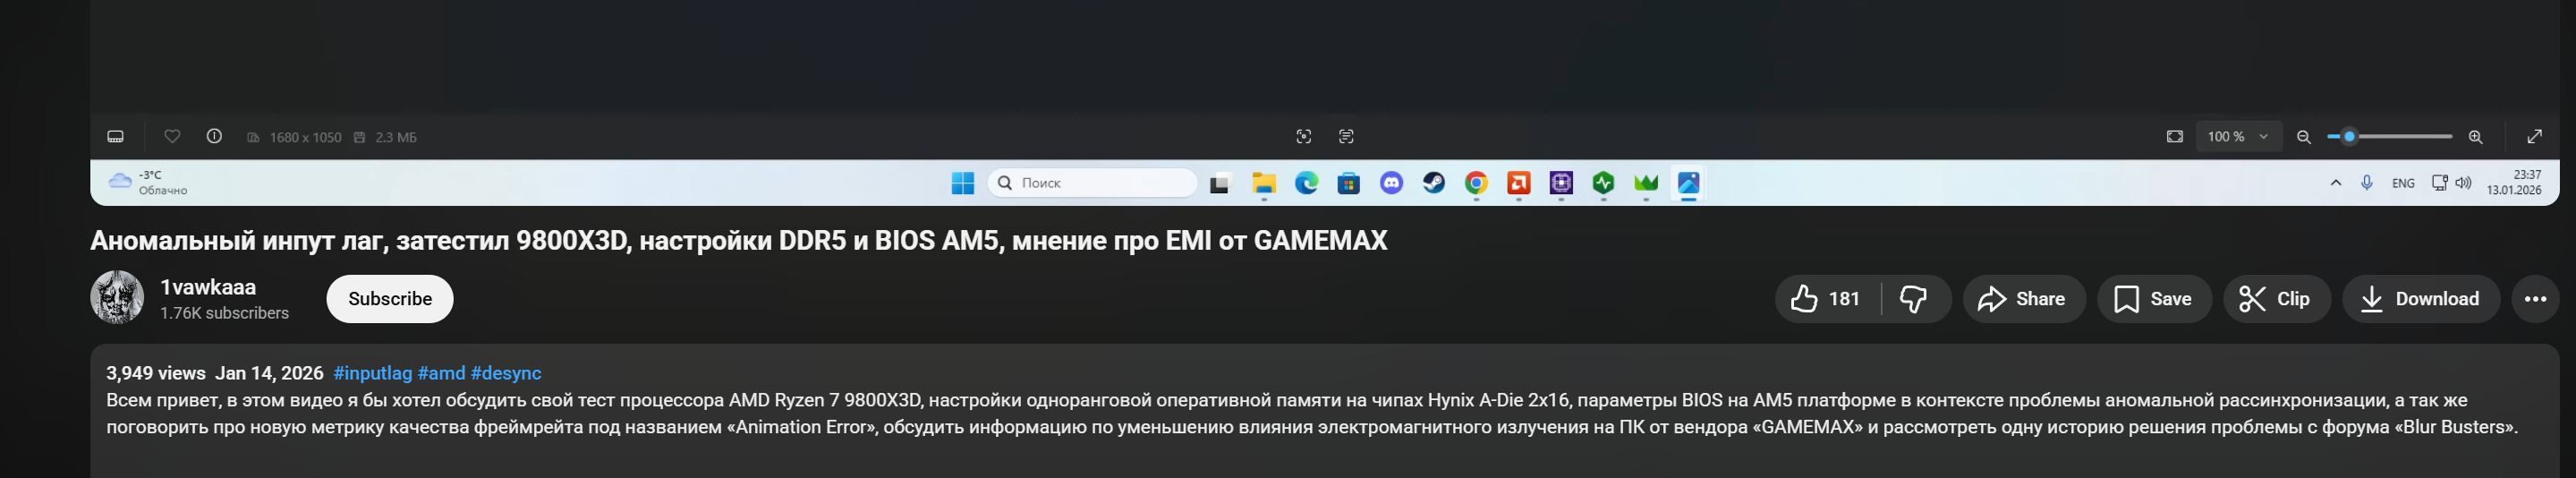Screen dimensions: 2576x478
Task: Open the purple chip app on taskbar
Action: click(x=1562, y=183)
